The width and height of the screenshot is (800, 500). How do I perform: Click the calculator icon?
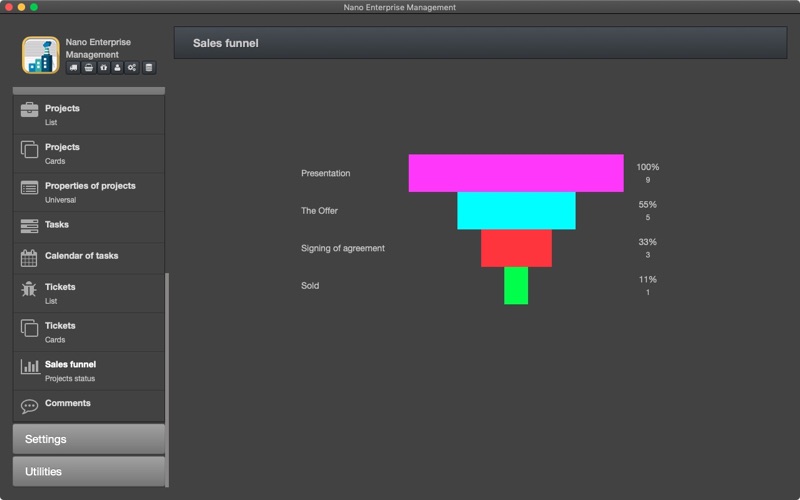tap(149, 68)
